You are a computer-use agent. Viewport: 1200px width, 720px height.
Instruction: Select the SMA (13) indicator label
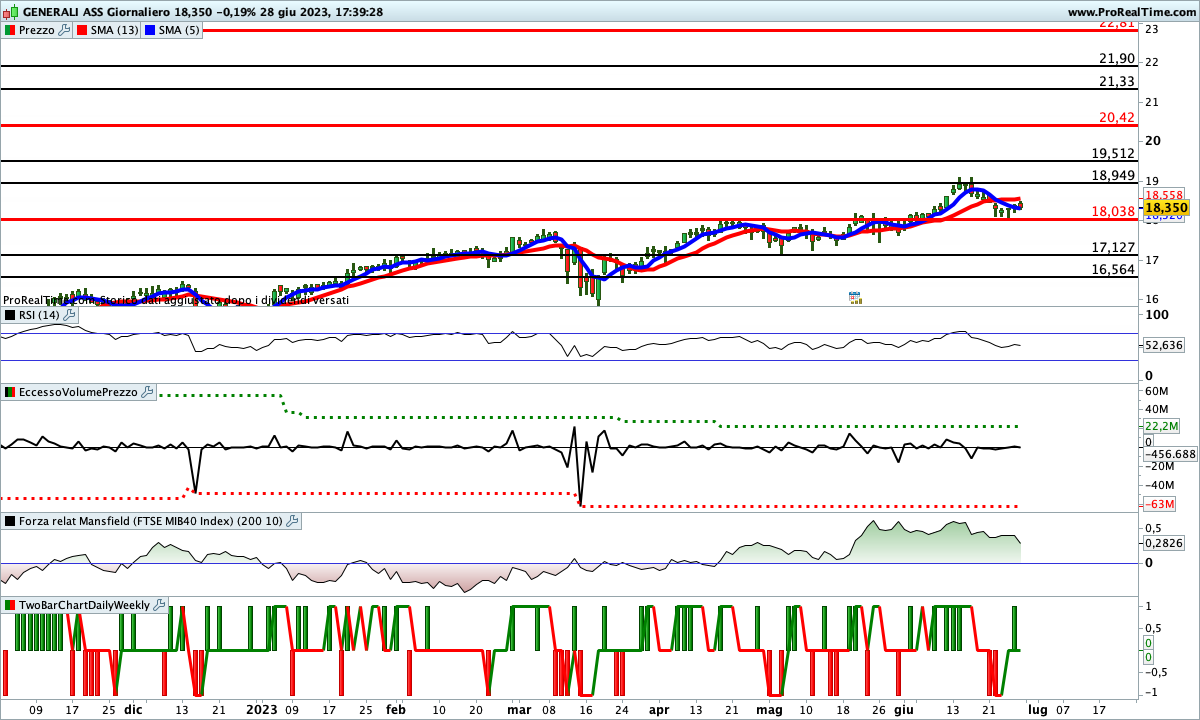115,30
